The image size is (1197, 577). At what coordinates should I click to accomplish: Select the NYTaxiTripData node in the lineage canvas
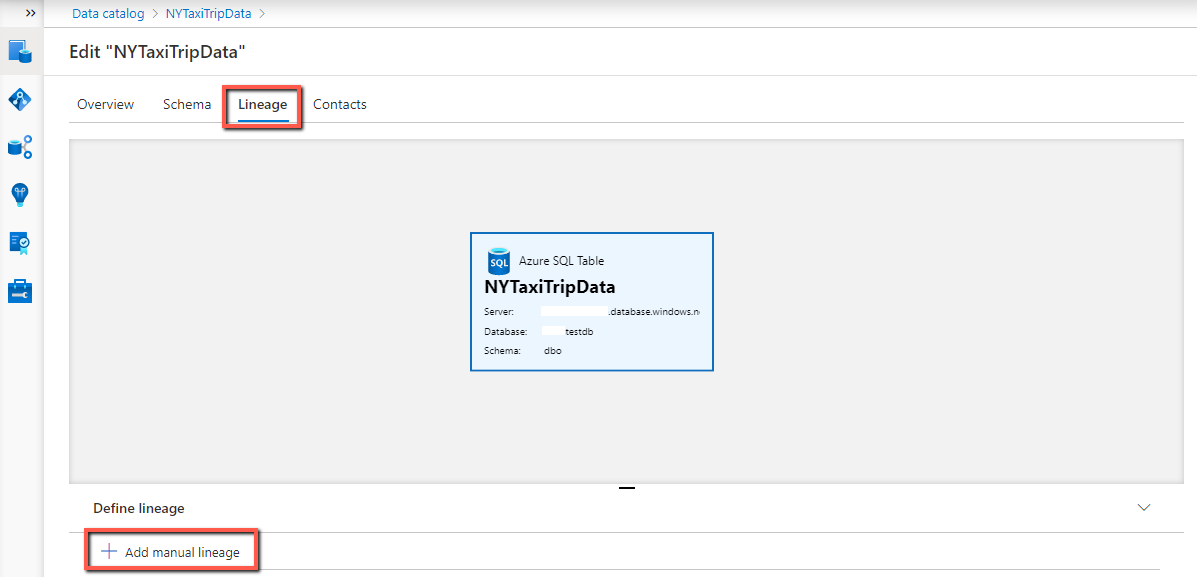click(591, 301)
